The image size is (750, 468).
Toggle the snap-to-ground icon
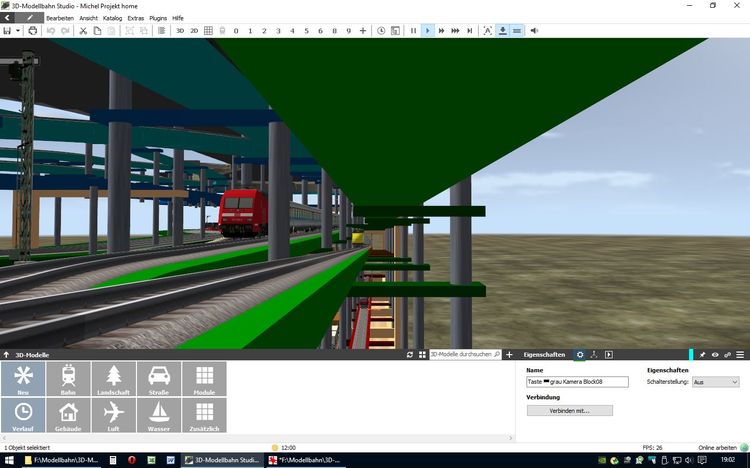pyautogui.click(x=503, y=31)
